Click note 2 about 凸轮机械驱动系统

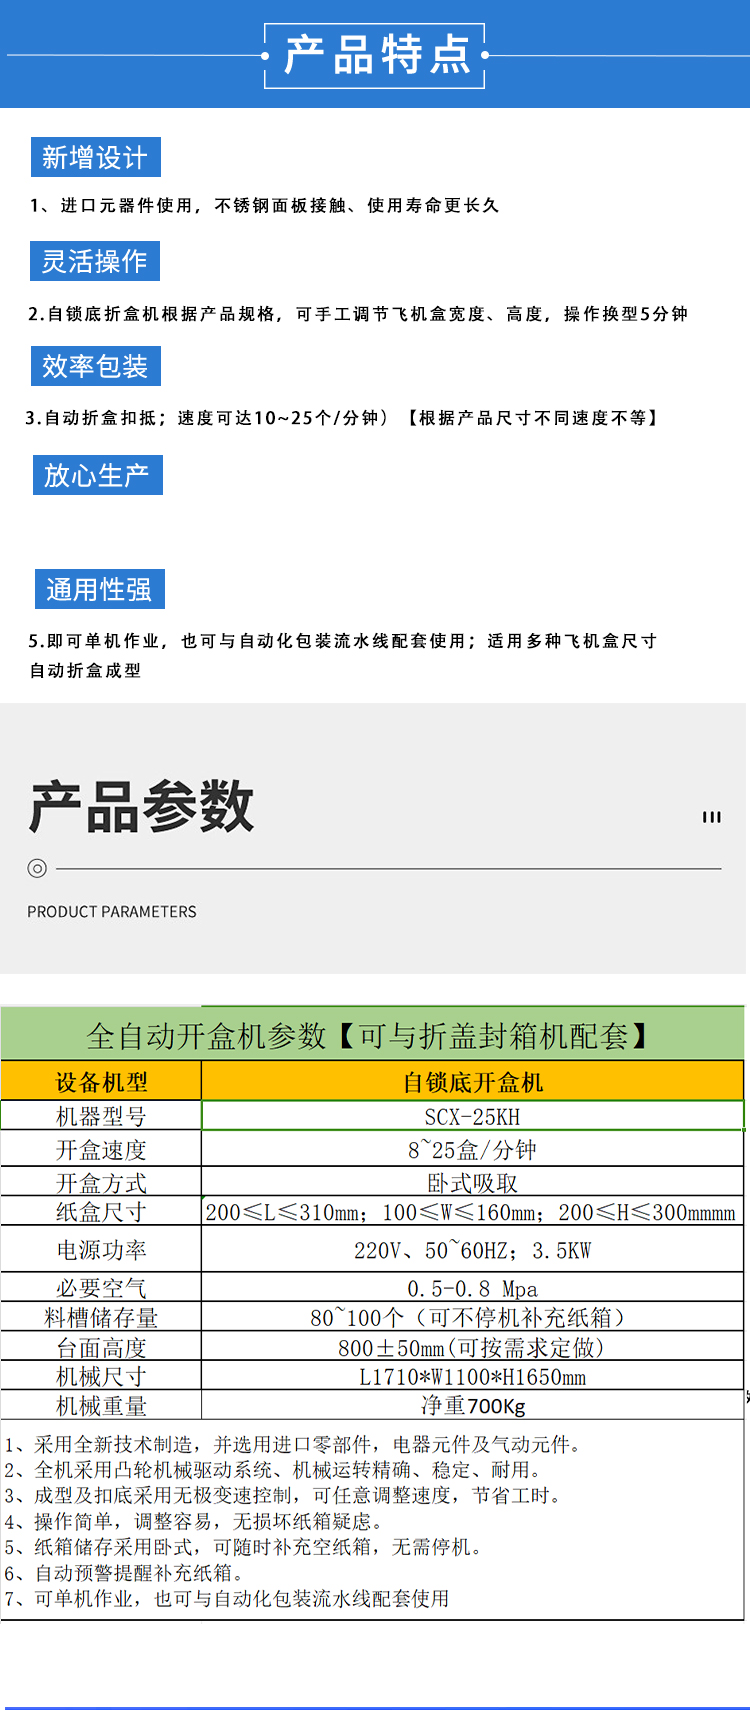273,1469
